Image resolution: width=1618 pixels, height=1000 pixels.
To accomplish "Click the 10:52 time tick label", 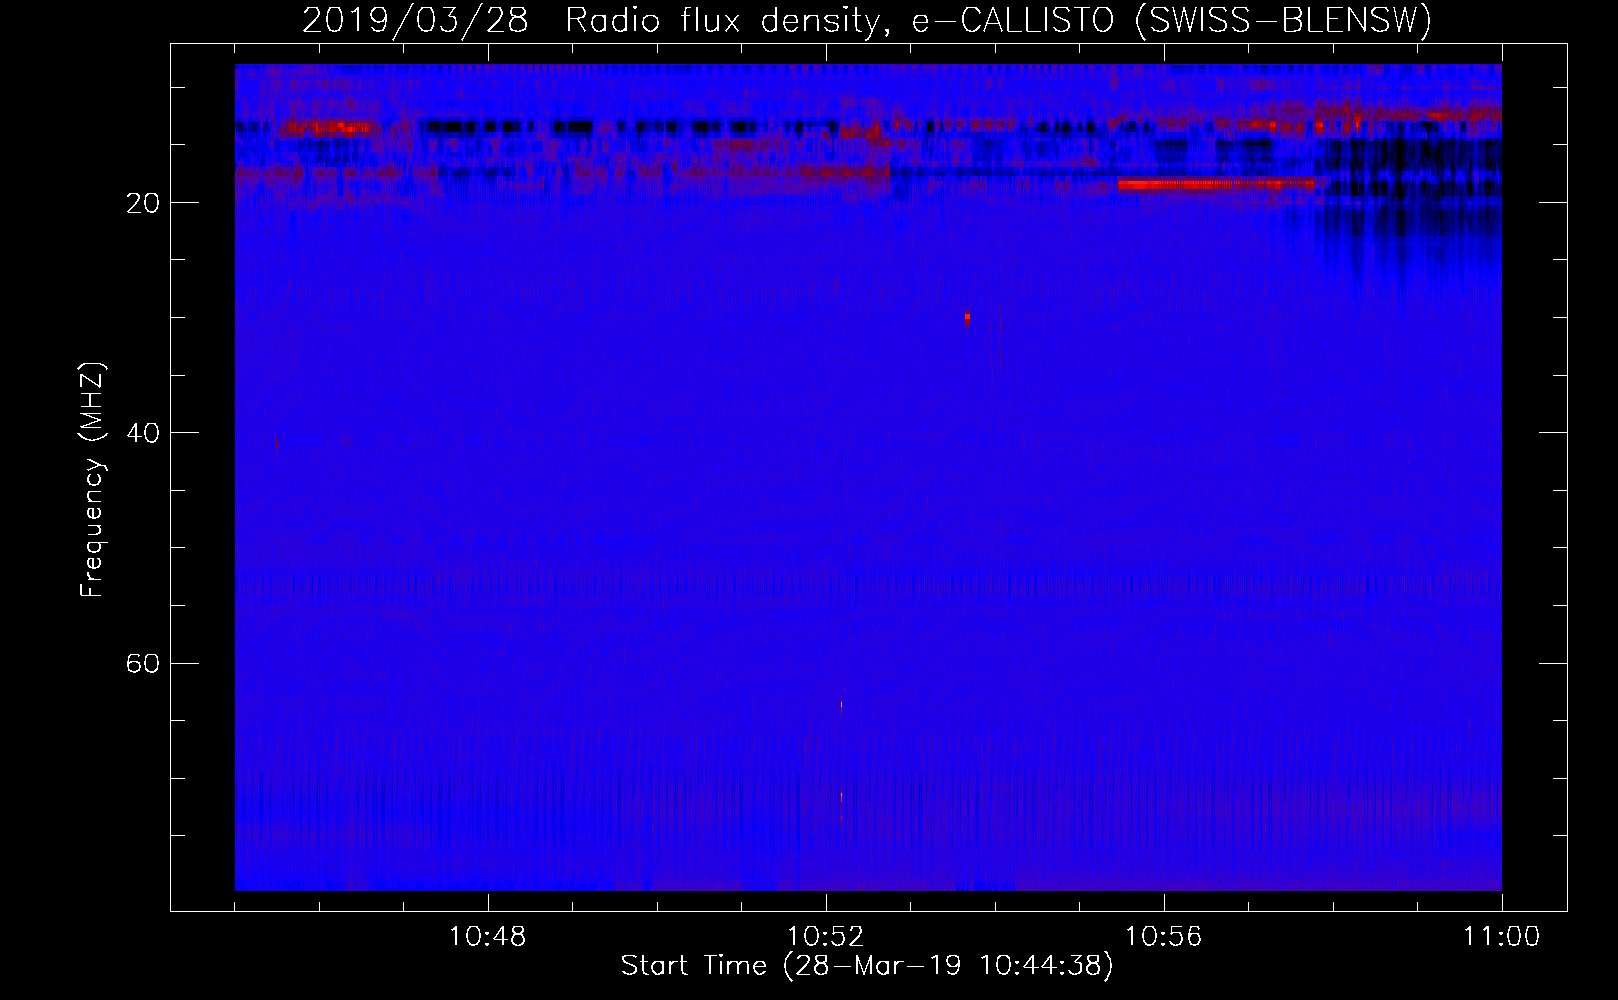I will click(825, 937).
